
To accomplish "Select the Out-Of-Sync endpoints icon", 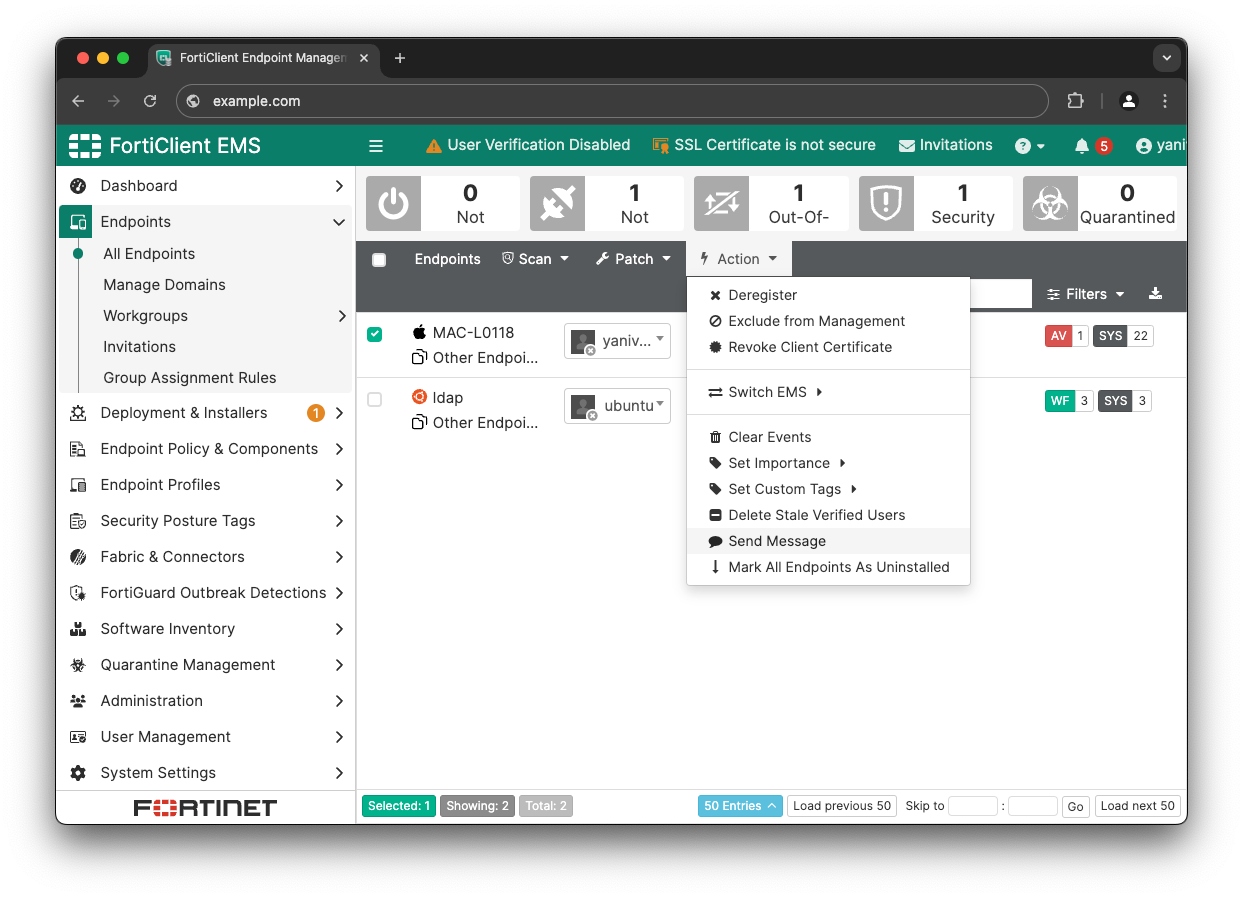I will (x=721, y=203).
